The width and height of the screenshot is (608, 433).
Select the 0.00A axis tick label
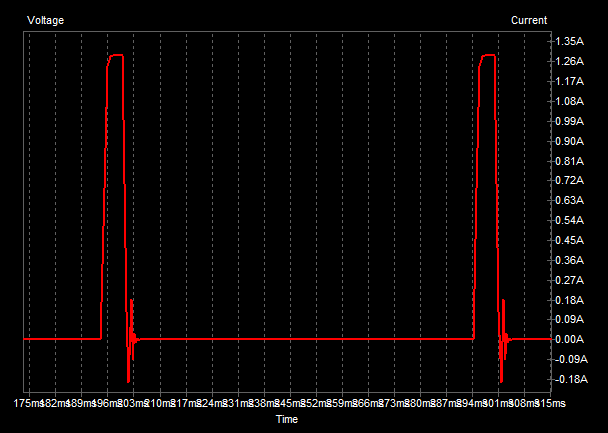point(570,340)
